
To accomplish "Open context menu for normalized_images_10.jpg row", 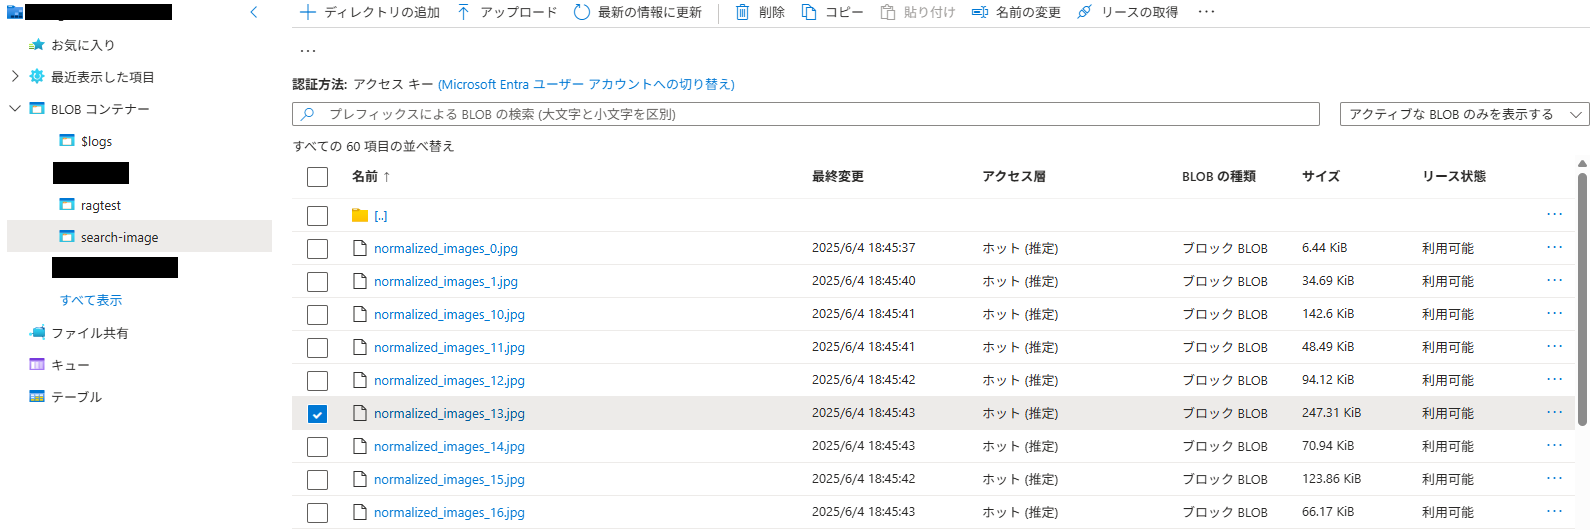I will point(1554,313).
